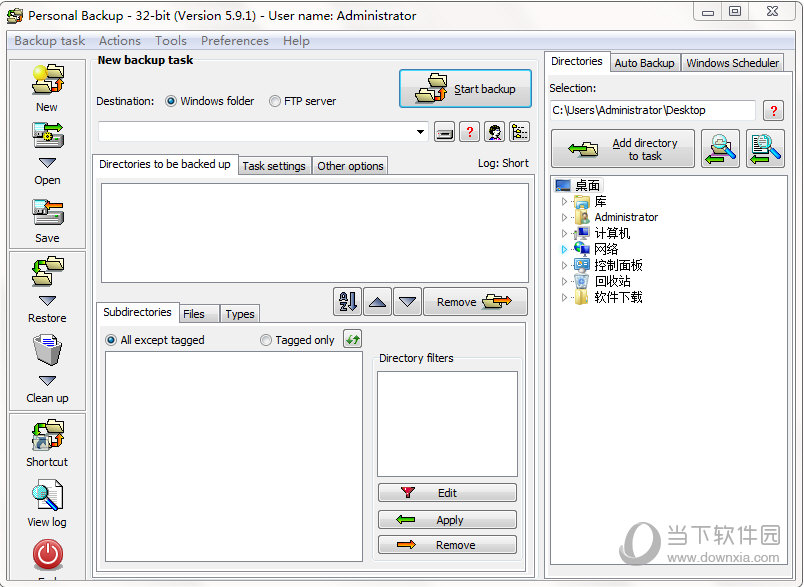Open the Other options tab

tap(350, 166)
